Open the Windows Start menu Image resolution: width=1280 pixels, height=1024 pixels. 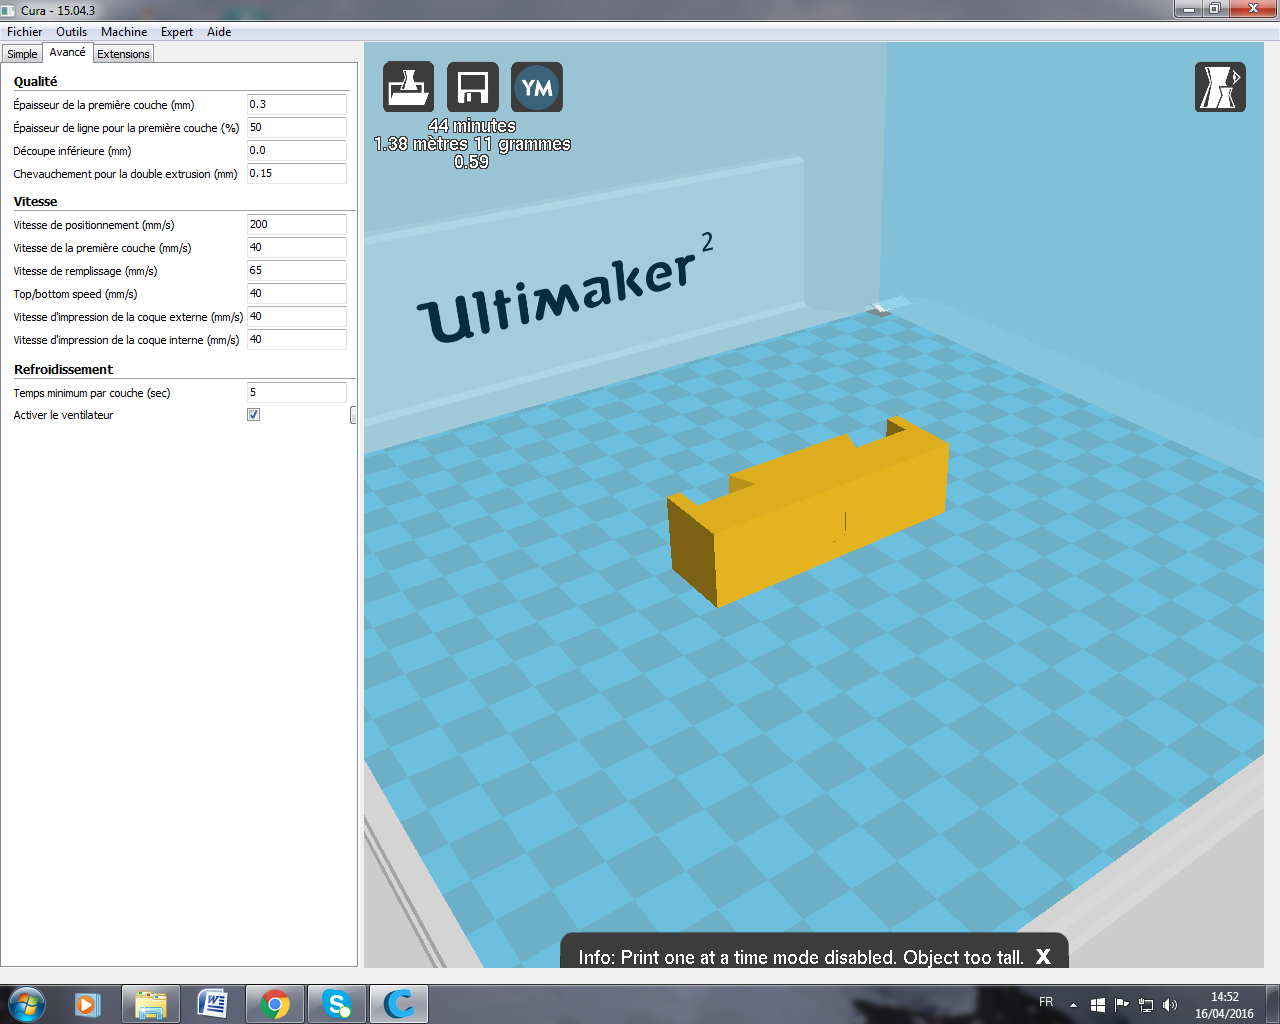[27, 1004]
